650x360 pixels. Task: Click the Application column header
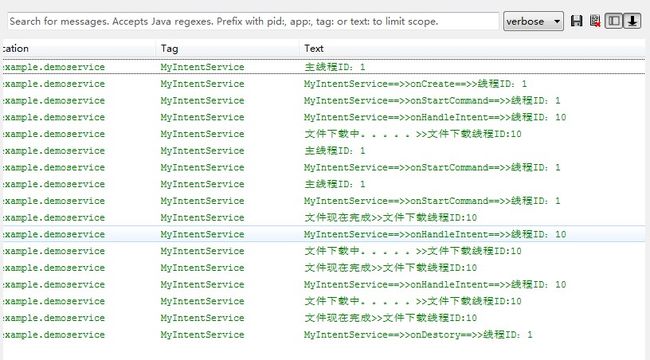point(16,49)
